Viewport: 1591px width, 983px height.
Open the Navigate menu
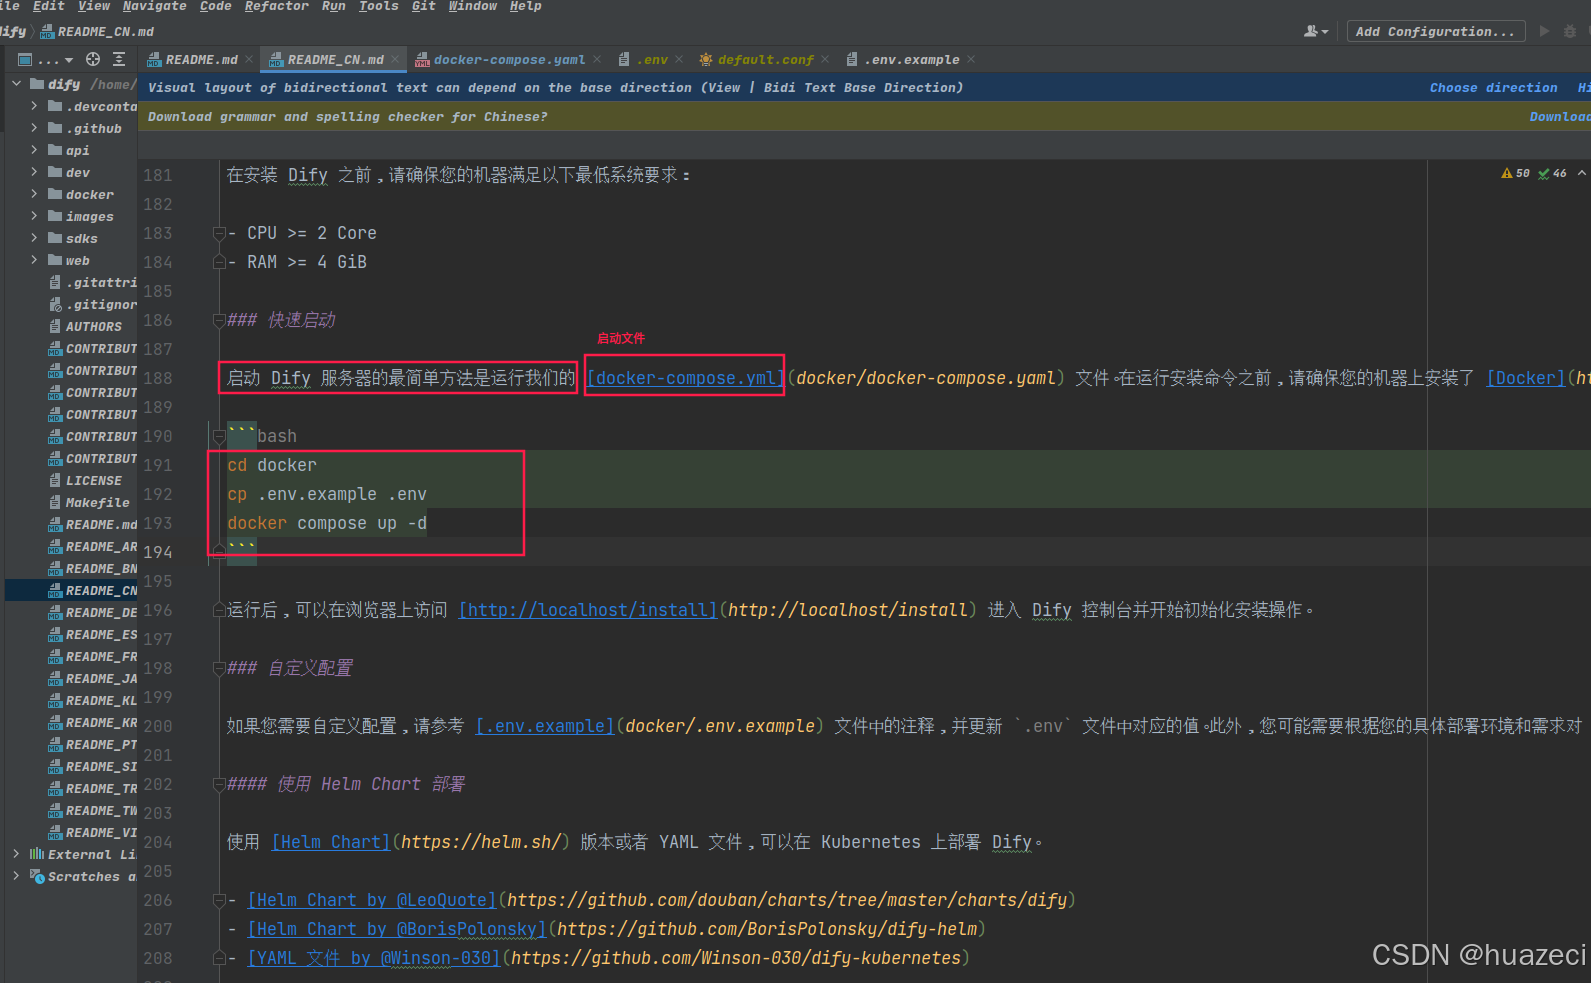coord(155,6)
